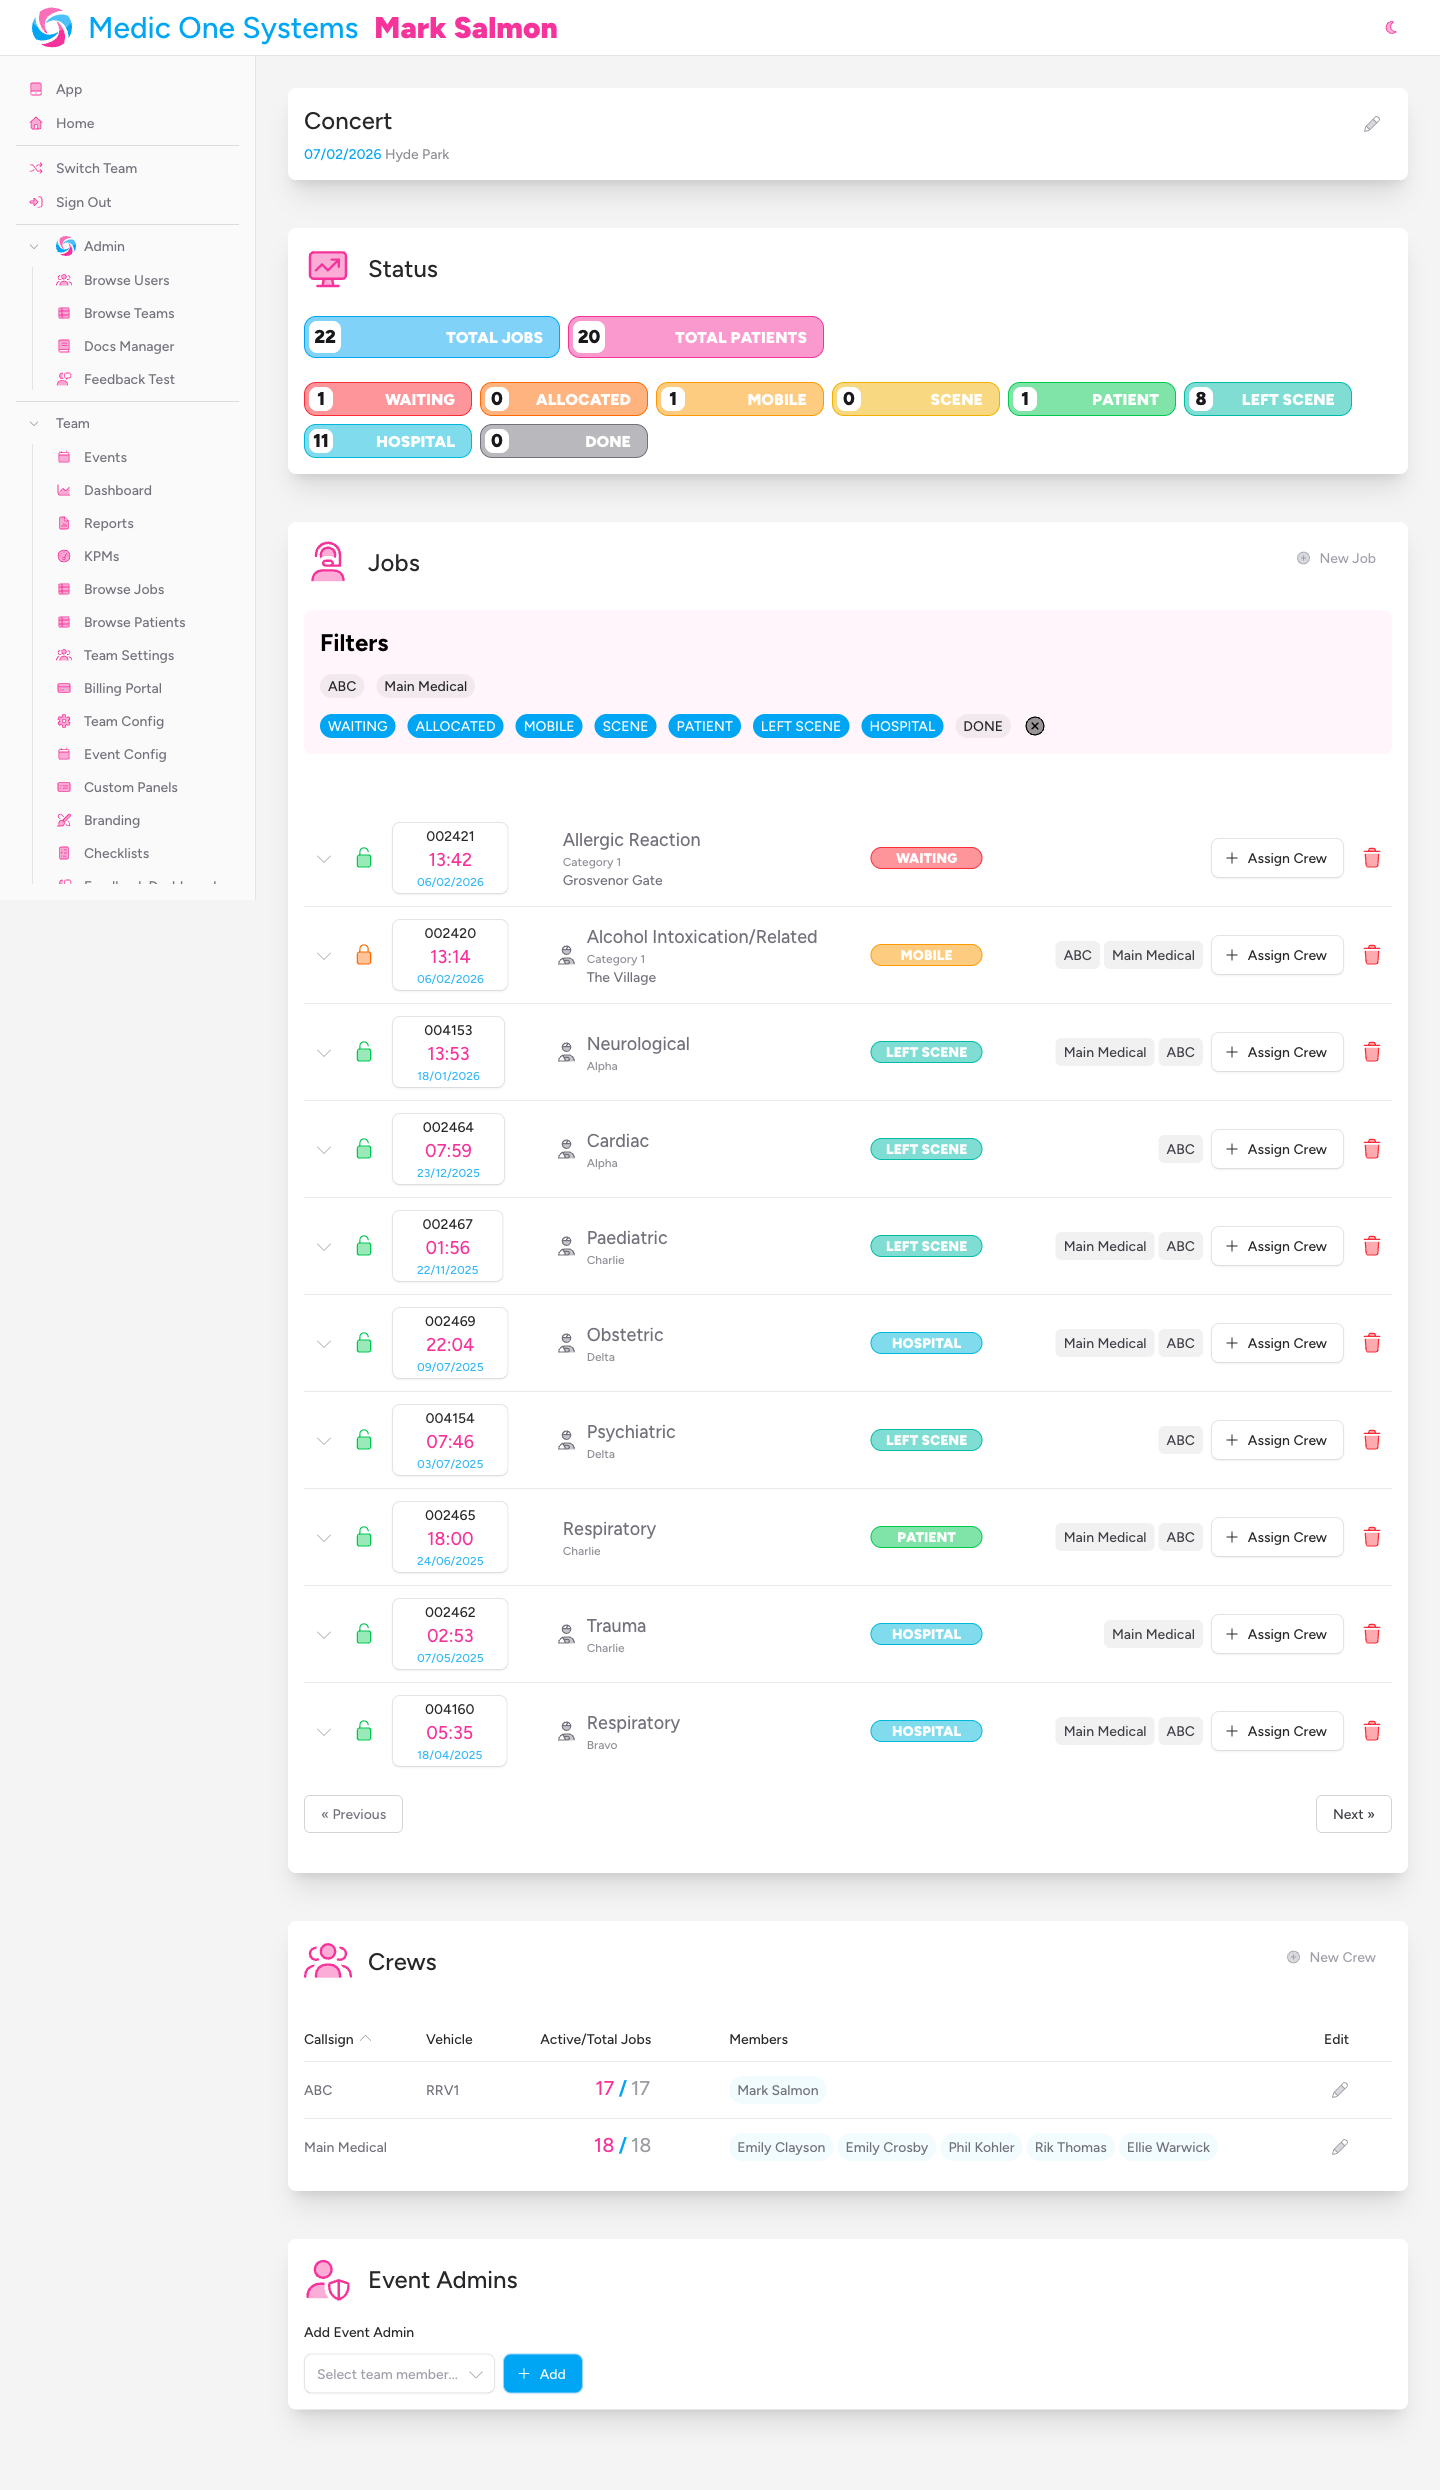1440x2490 pixels.
Task: Enable the DONE status filter
Action: pyautogui.click(x=983, y=726)
